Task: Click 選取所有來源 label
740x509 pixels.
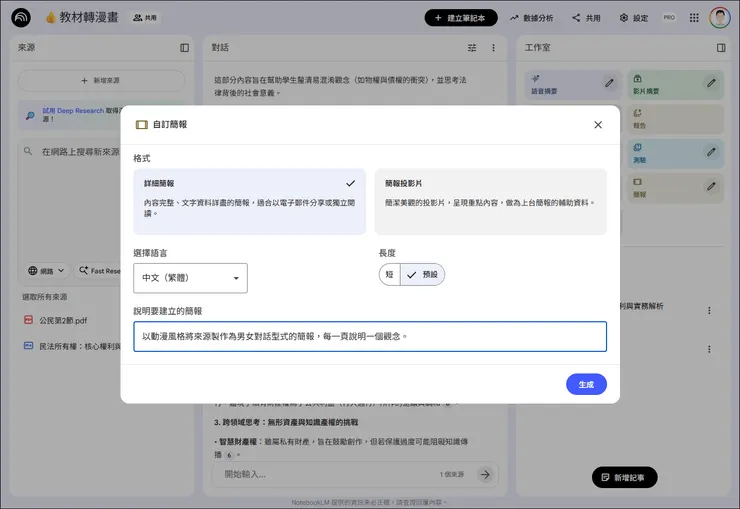Action: pos(45,297)
